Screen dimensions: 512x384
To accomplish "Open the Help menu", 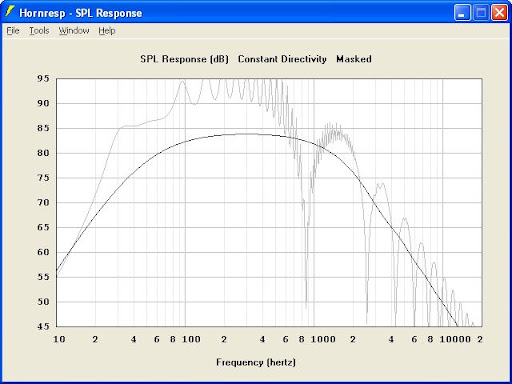I will (x=107, y=31).
